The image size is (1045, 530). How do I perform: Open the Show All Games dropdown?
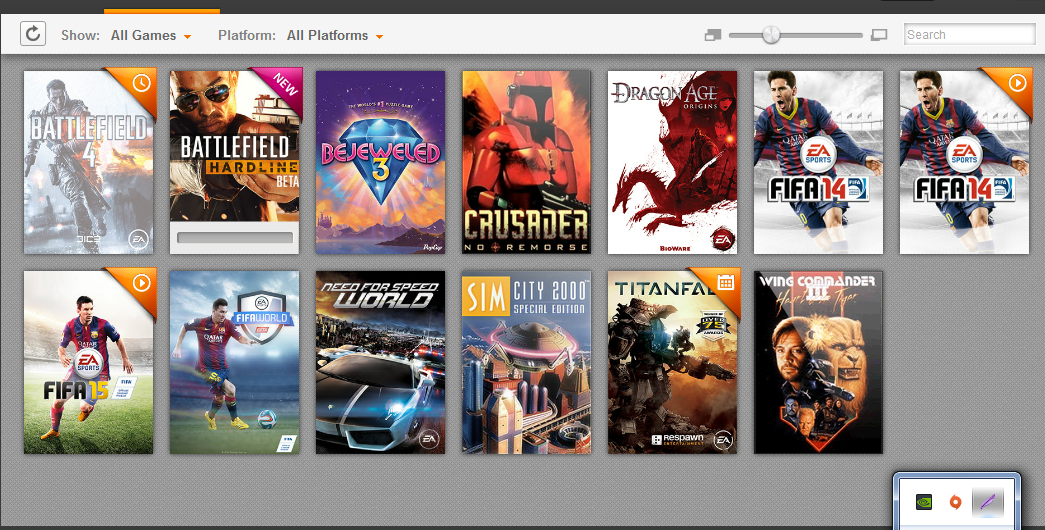[x=151, y=35]
